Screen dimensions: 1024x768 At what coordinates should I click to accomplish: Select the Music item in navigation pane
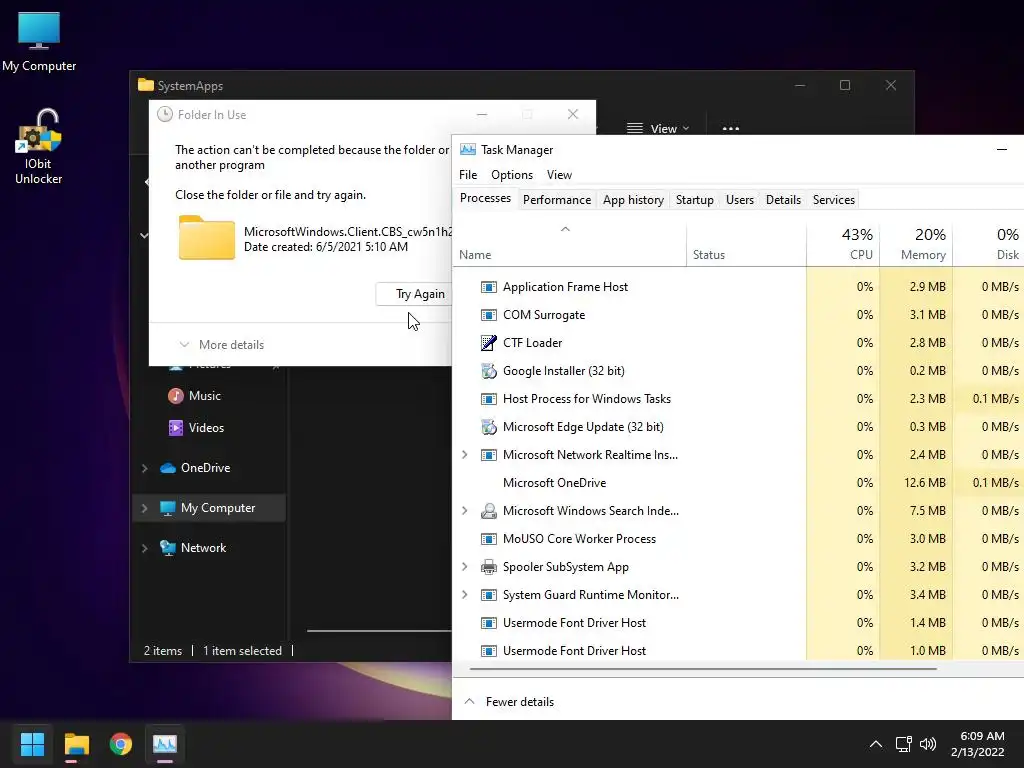point(209,396)
